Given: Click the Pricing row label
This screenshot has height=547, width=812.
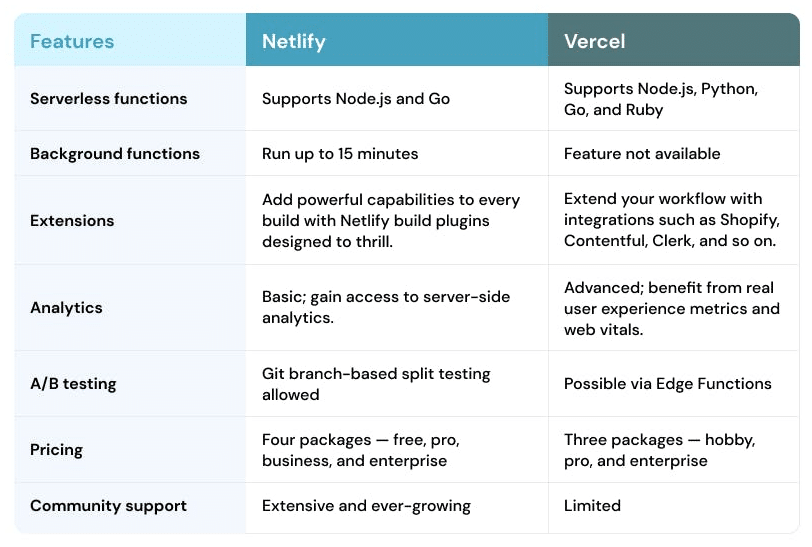Looking at the screenshot, I should pos(56,450).
